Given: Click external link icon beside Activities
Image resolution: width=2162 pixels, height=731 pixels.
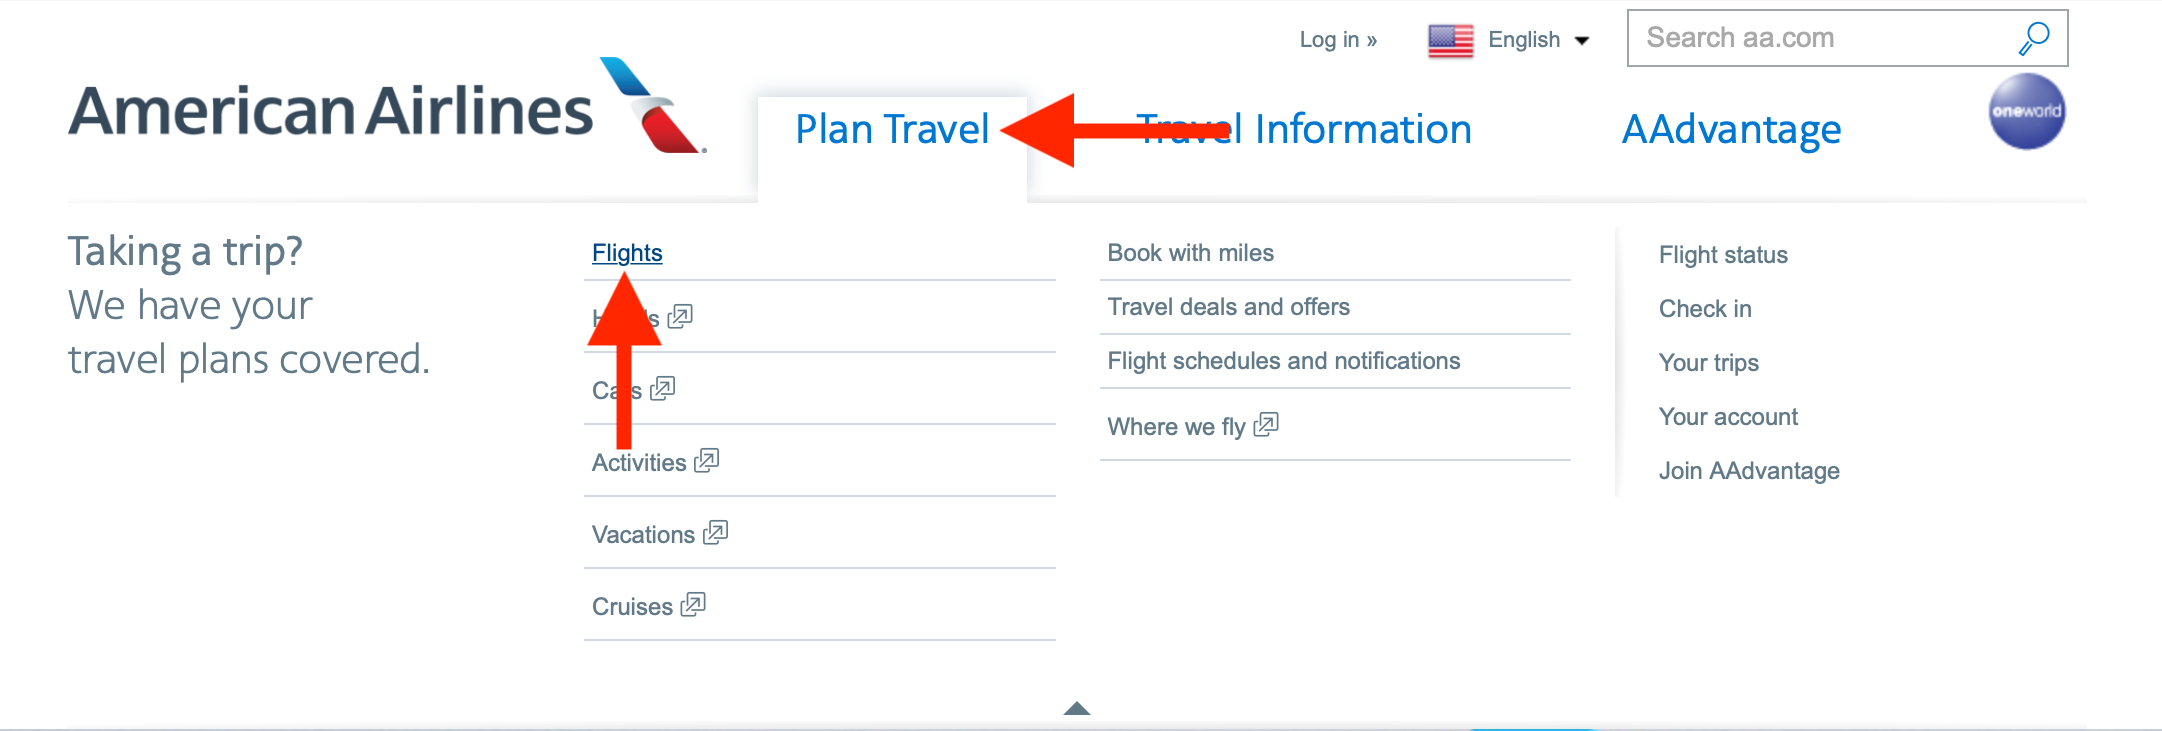Looking at the screenshot, I should (707, 460).
